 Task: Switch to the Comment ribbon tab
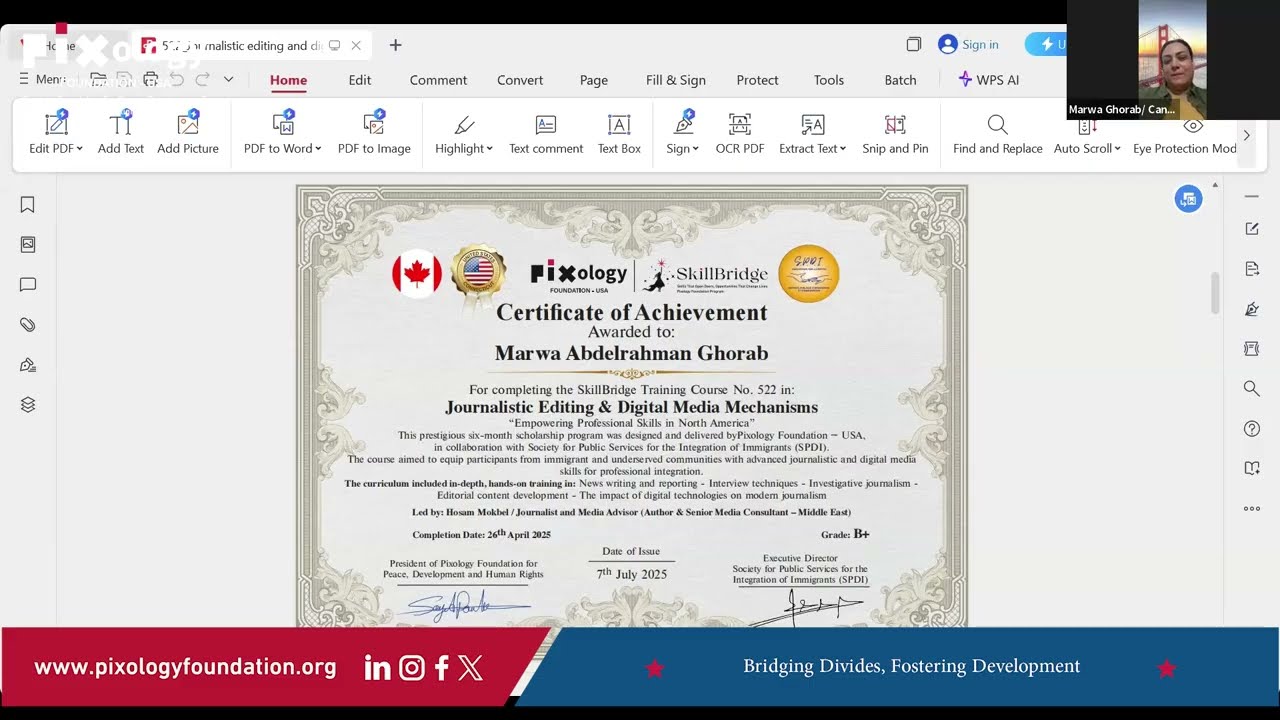point(438,80)
